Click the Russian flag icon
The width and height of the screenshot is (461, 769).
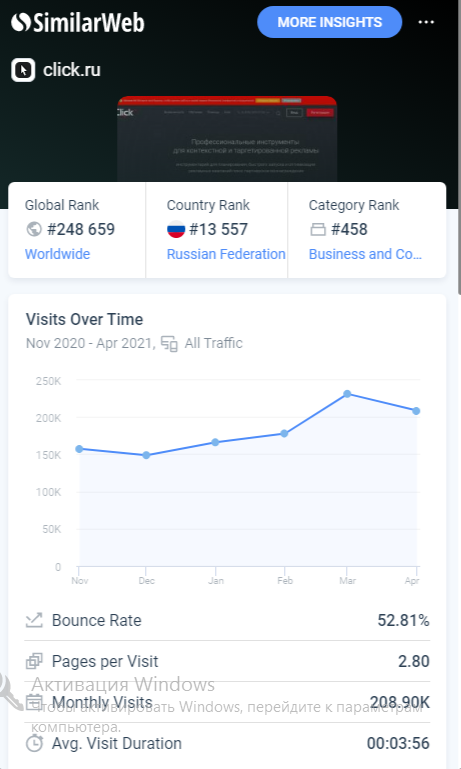tap(176, 229)
